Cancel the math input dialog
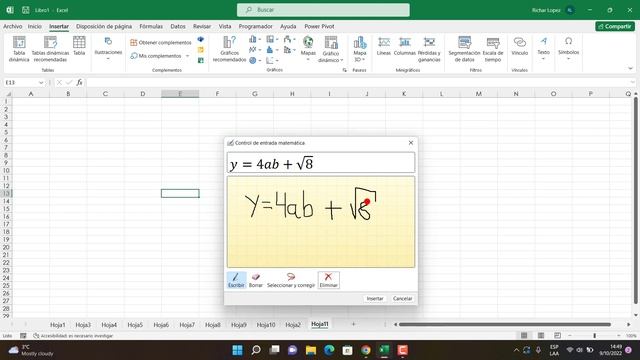 point(402,298)
